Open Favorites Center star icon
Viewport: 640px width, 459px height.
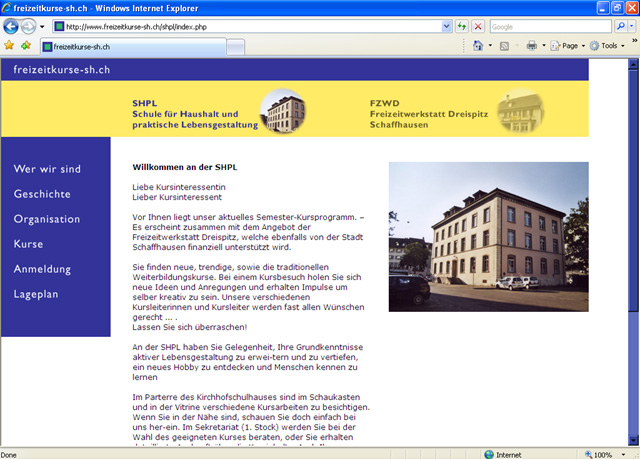(10, 46)
